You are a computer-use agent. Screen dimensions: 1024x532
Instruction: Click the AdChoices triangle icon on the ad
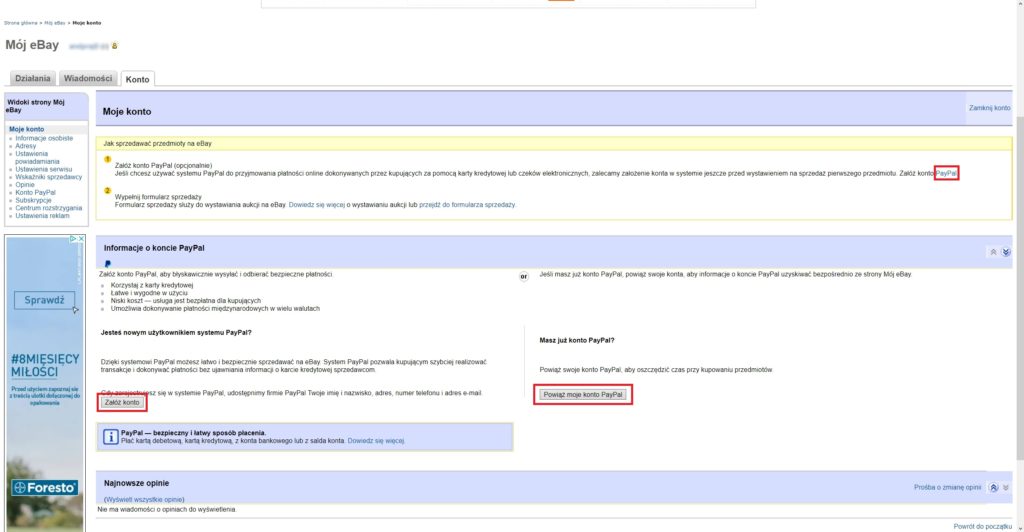72,240
